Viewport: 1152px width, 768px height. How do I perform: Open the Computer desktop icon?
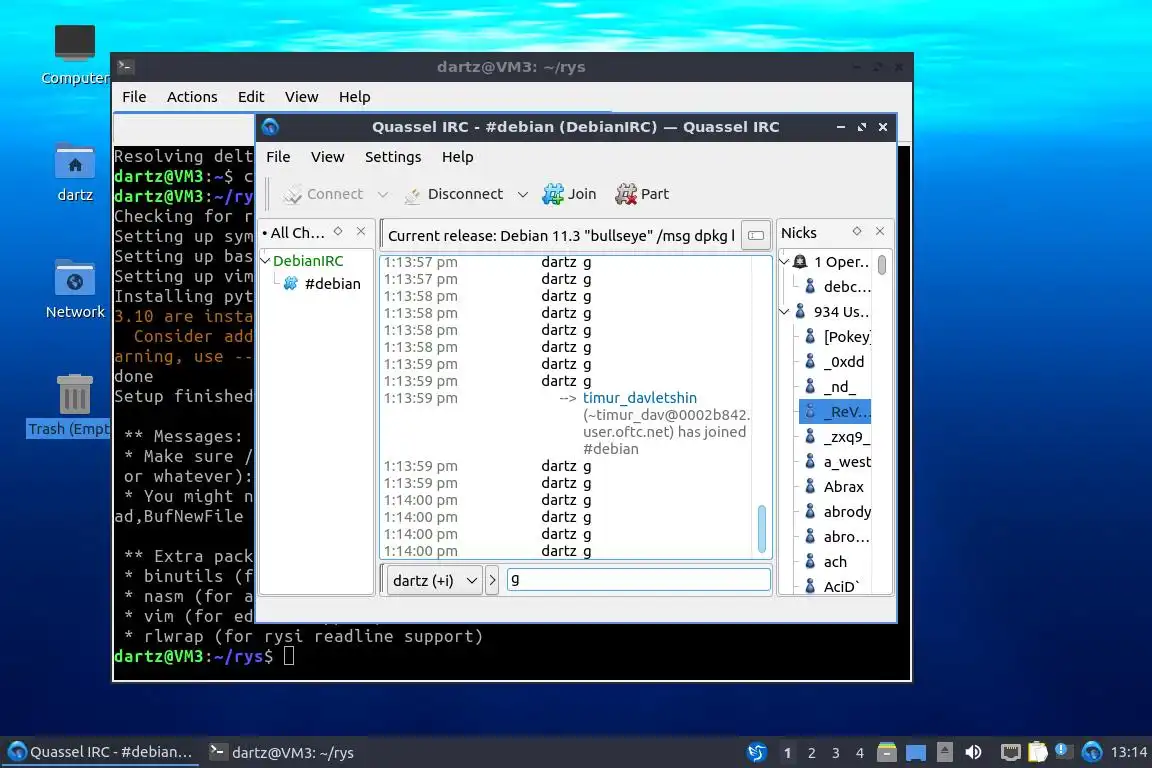tap(75, 55)
